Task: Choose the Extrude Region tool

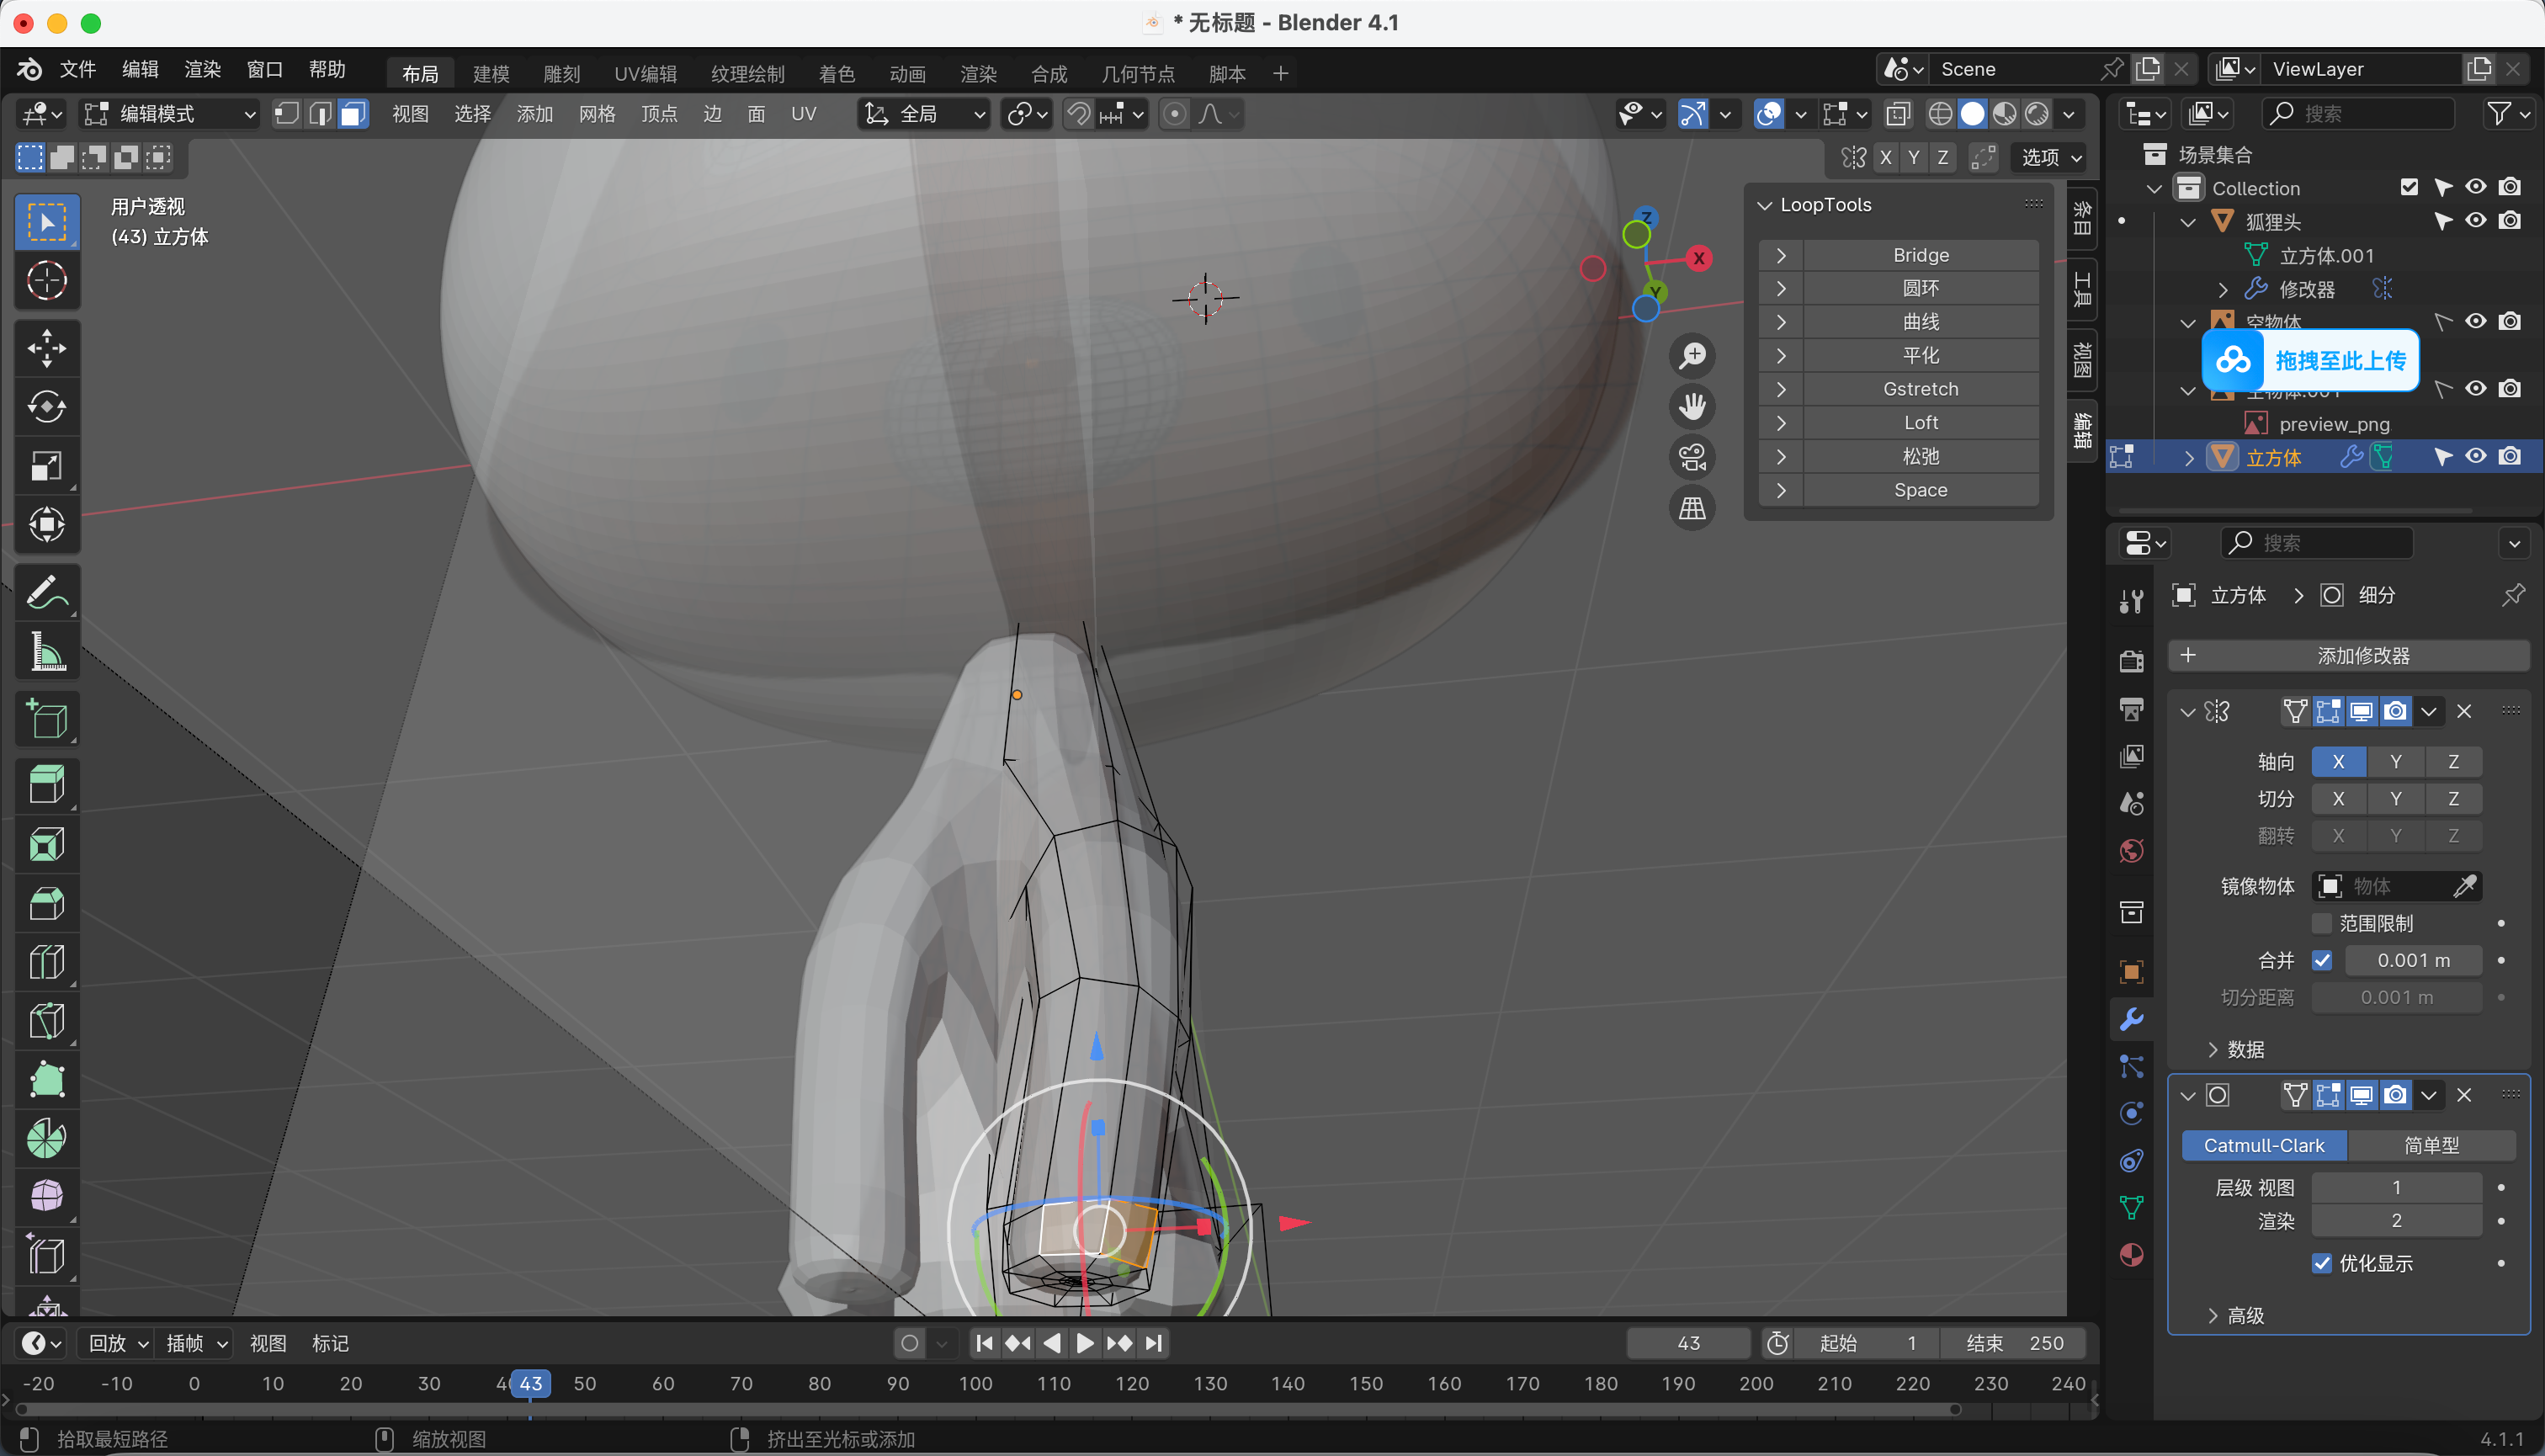Action: click(46, 785)
